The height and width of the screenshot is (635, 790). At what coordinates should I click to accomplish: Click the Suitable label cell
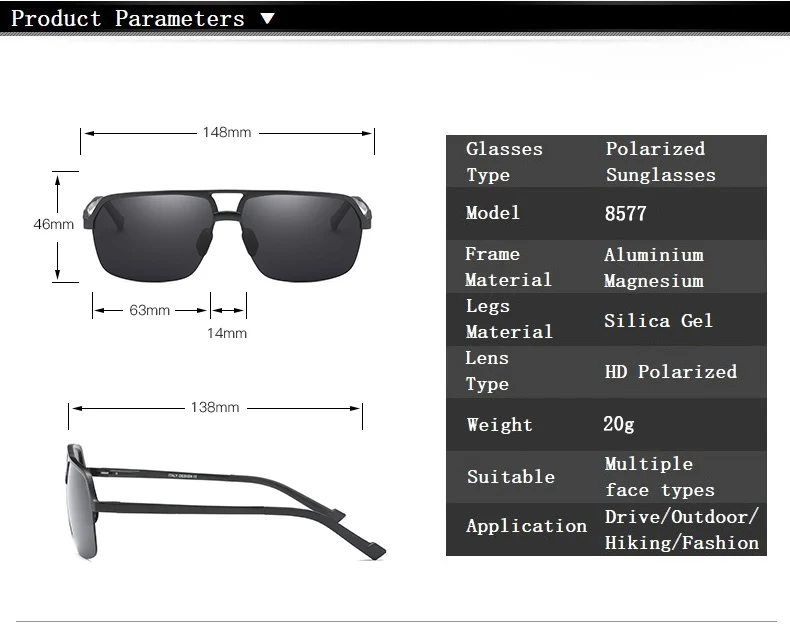[x=511, y=477]
